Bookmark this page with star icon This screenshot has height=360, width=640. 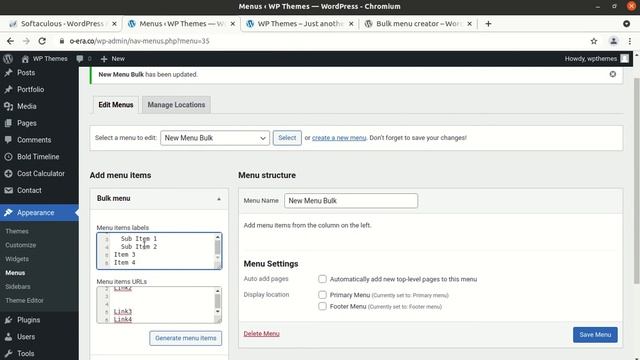click(594, 41)
